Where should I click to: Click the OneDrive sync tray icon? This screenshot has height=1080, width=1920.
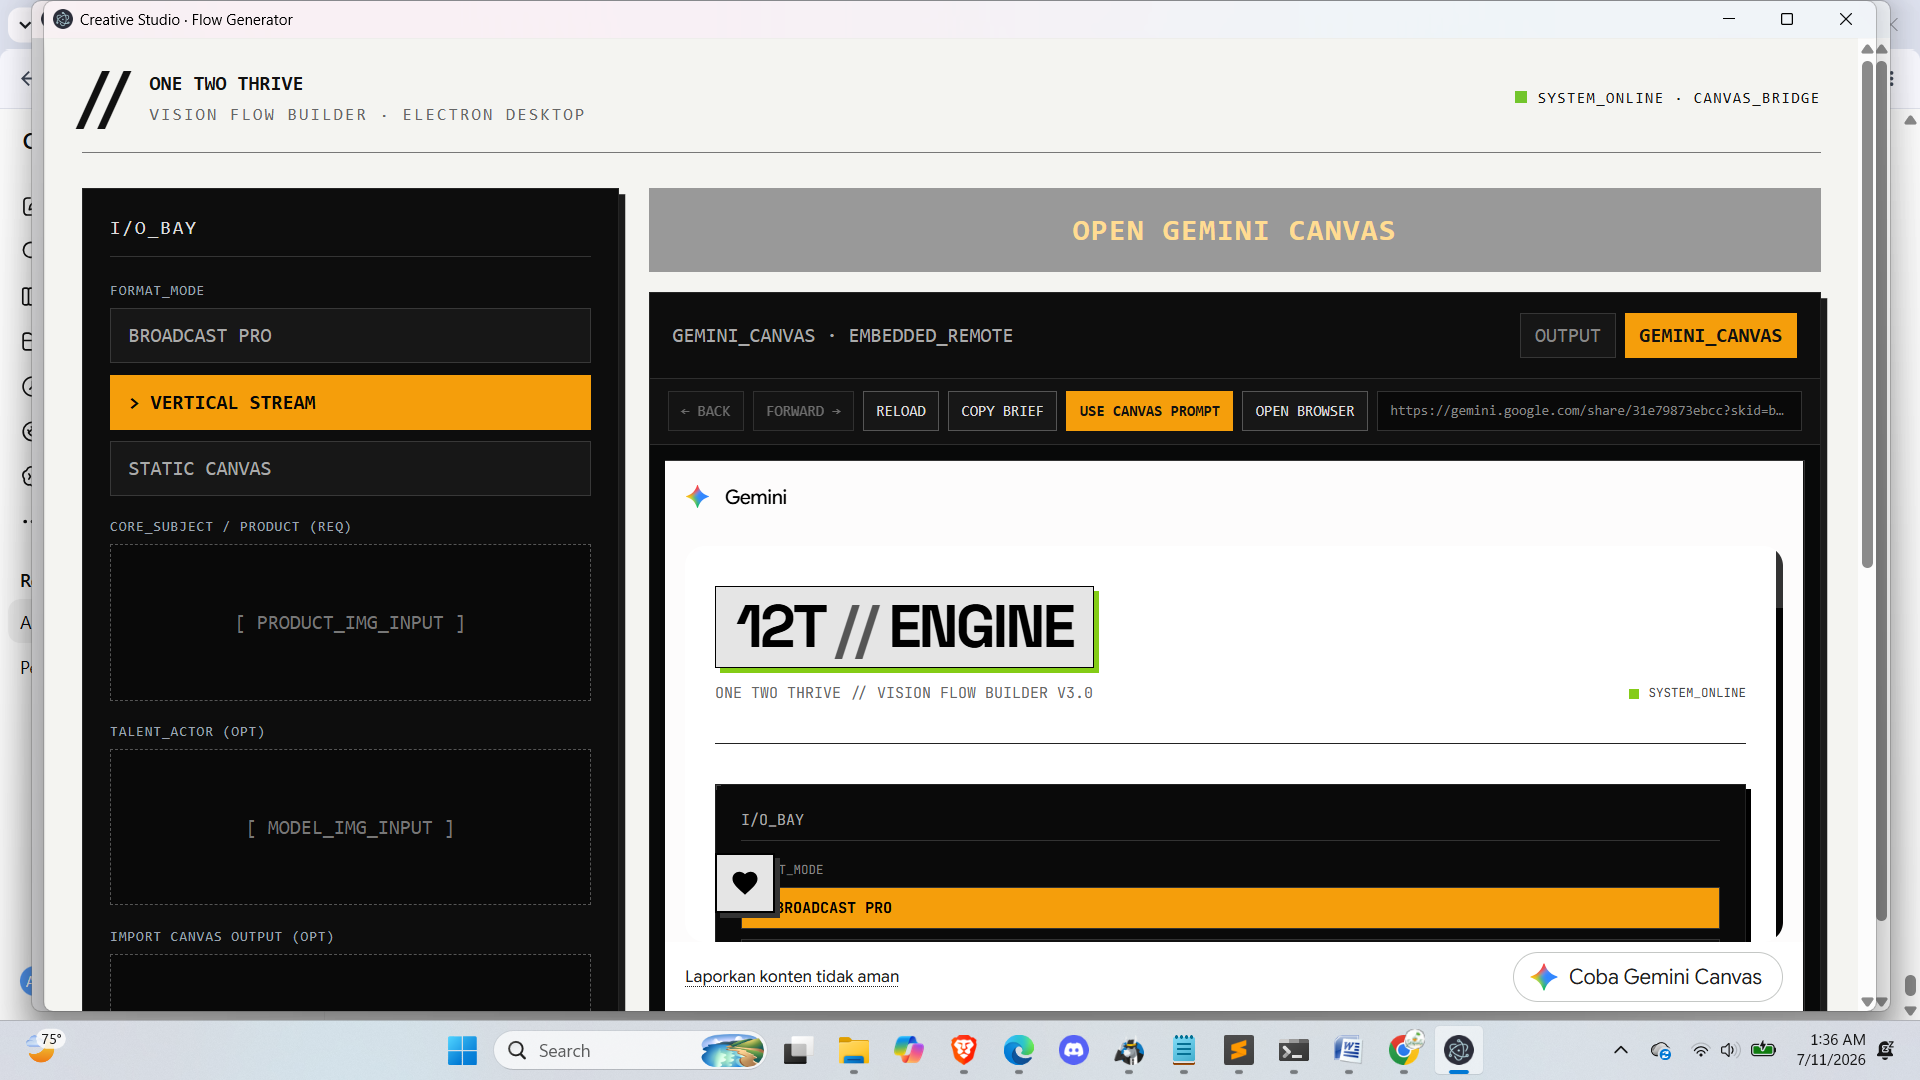pos(1661,1050)
